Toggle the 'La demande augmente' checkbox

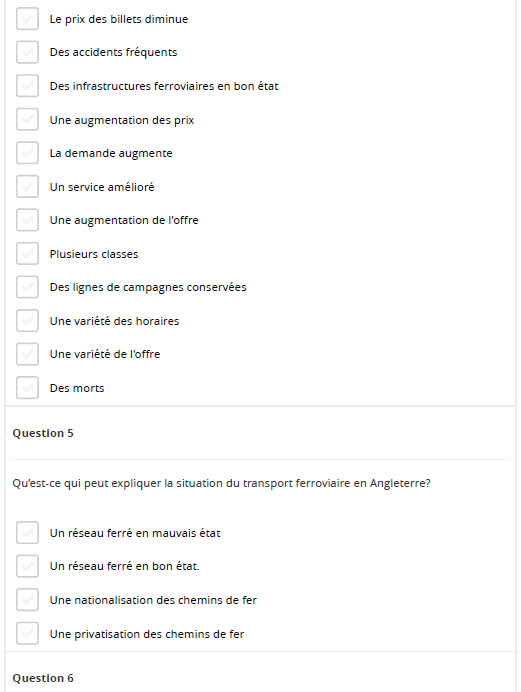point(27,153)
